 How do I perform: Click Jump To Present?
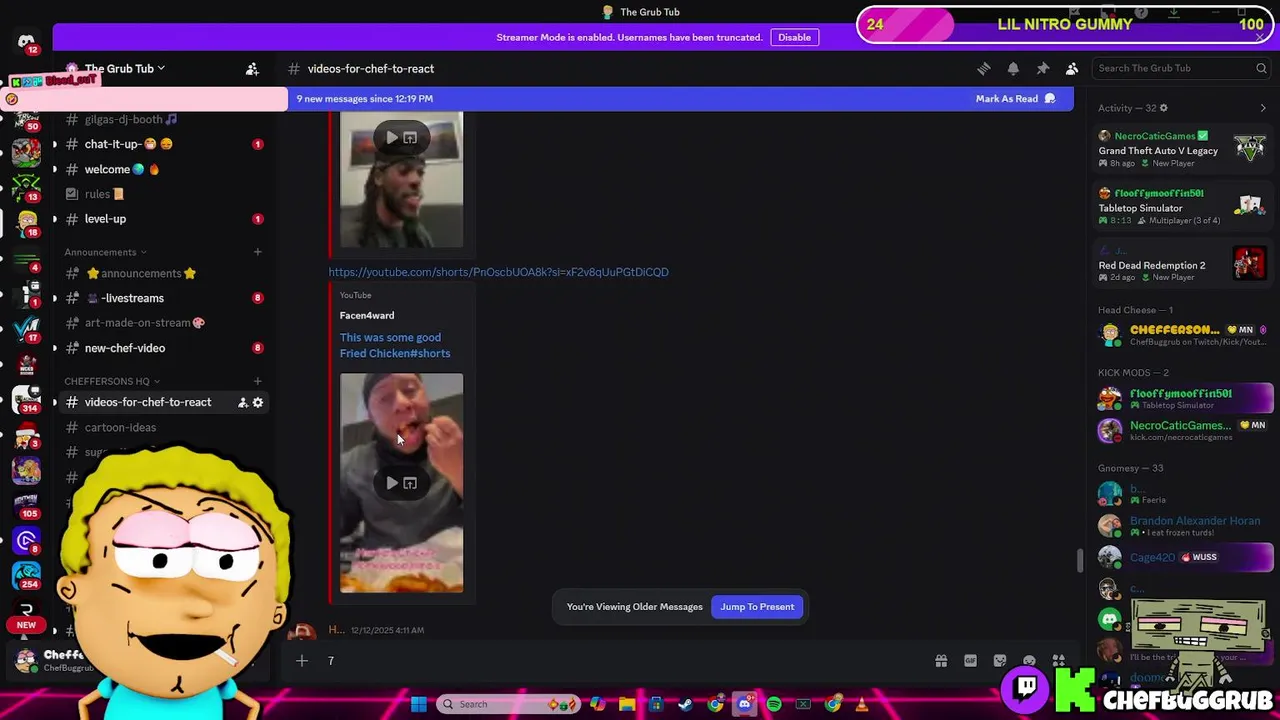pos(757,607)
